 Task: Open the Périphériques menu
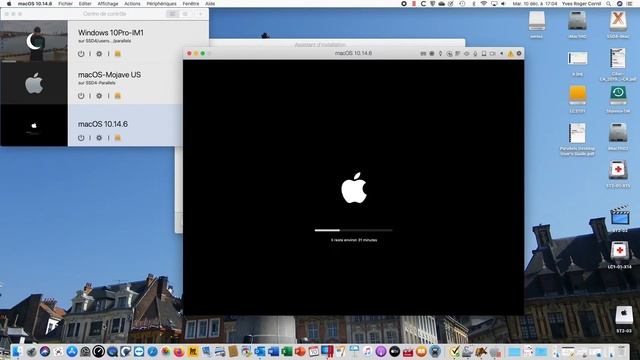(x=161, y=4)
